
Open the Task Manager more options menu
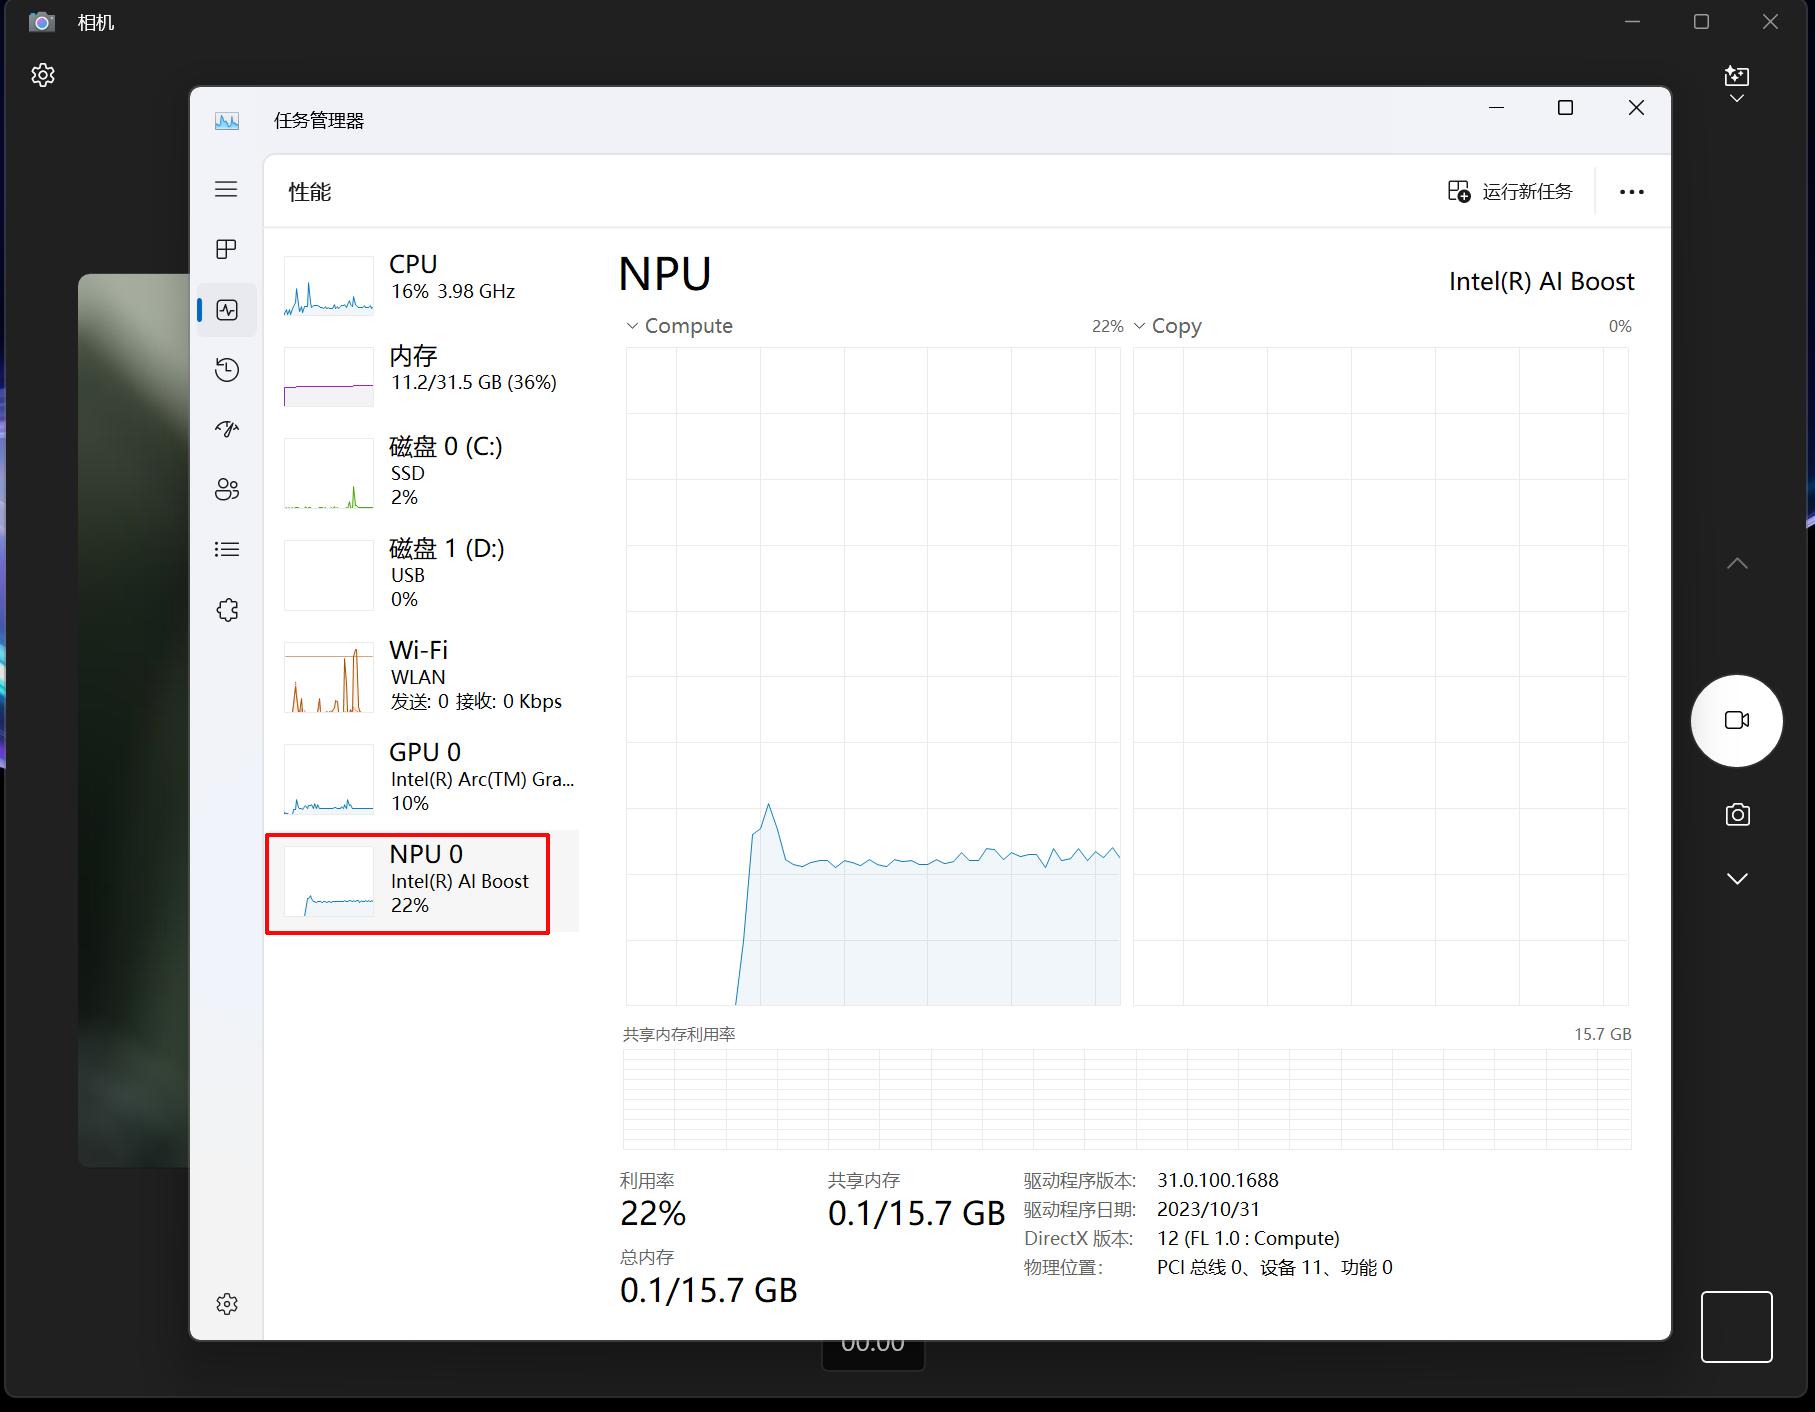[1631, 191]
